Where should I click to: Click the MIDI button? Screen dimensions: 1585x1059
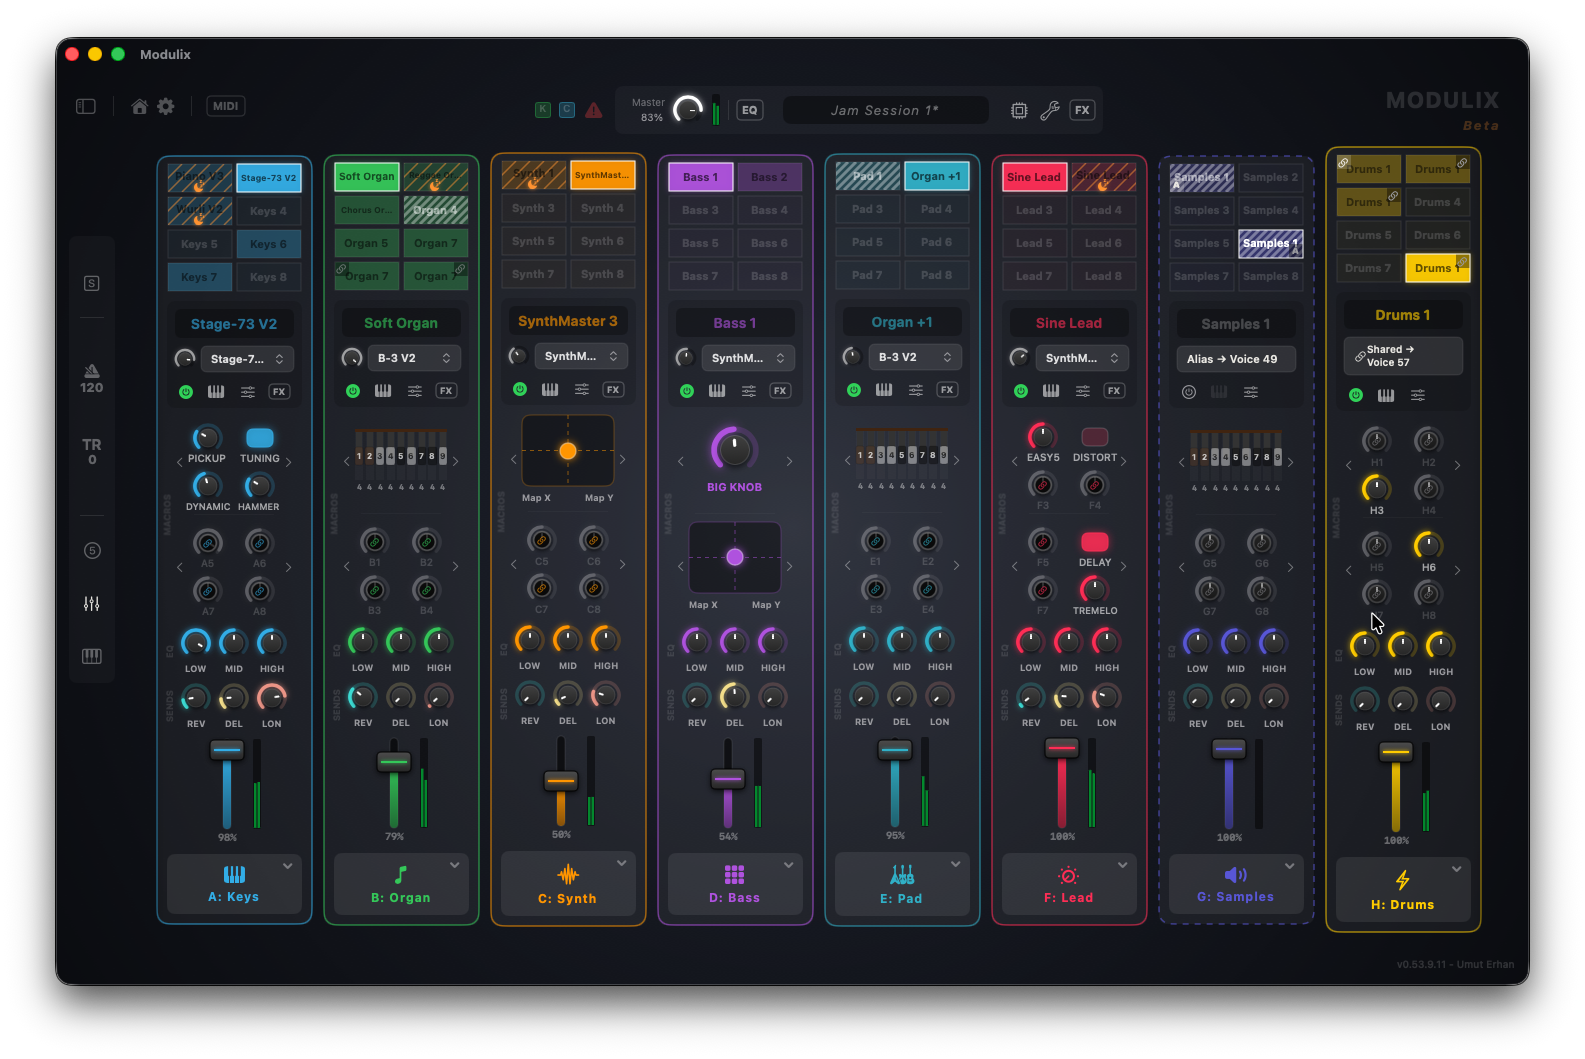click(226, 106)
